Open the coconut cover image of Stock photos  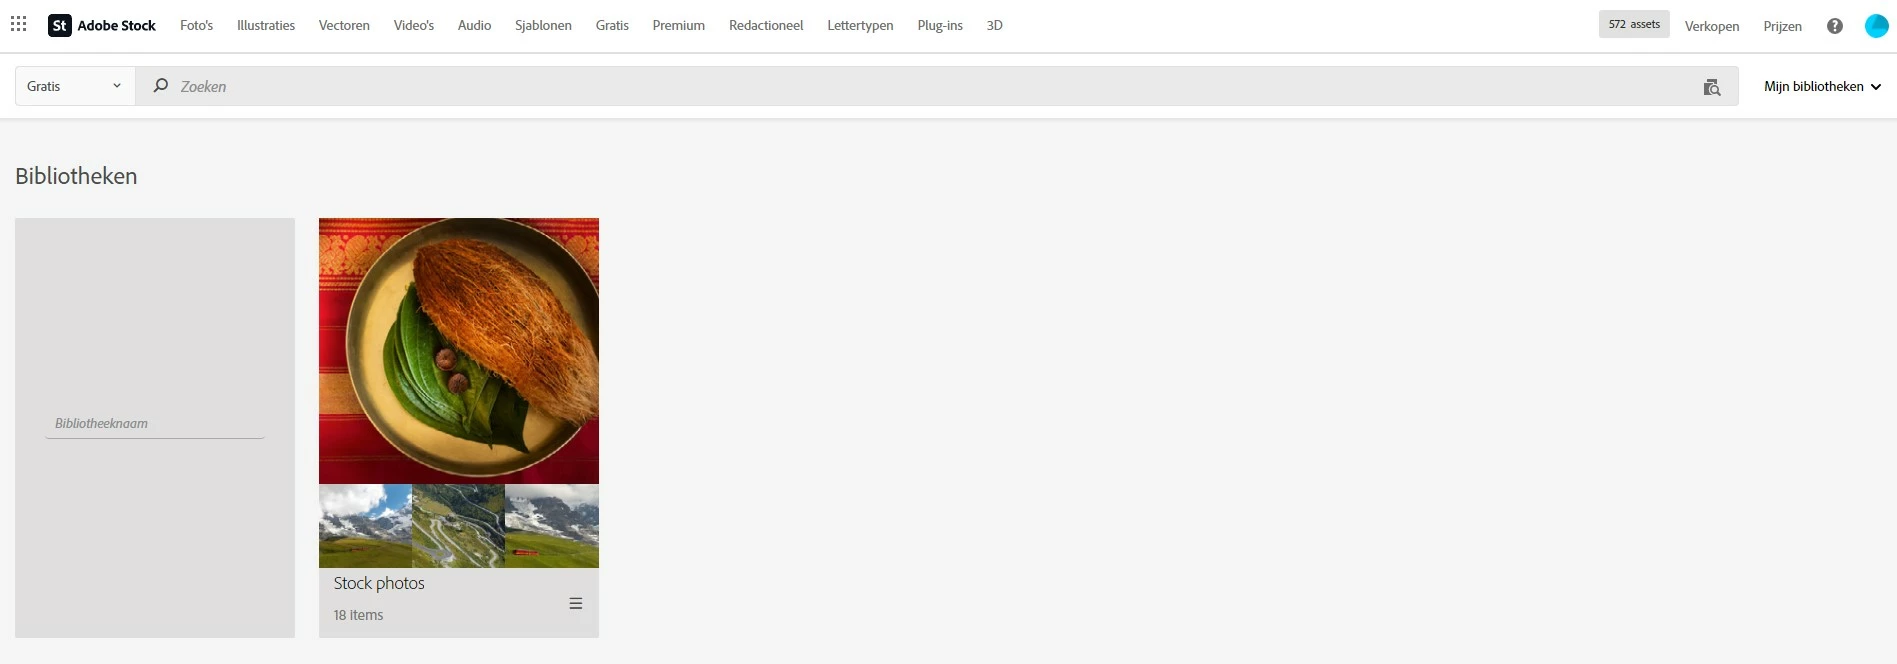459,351
